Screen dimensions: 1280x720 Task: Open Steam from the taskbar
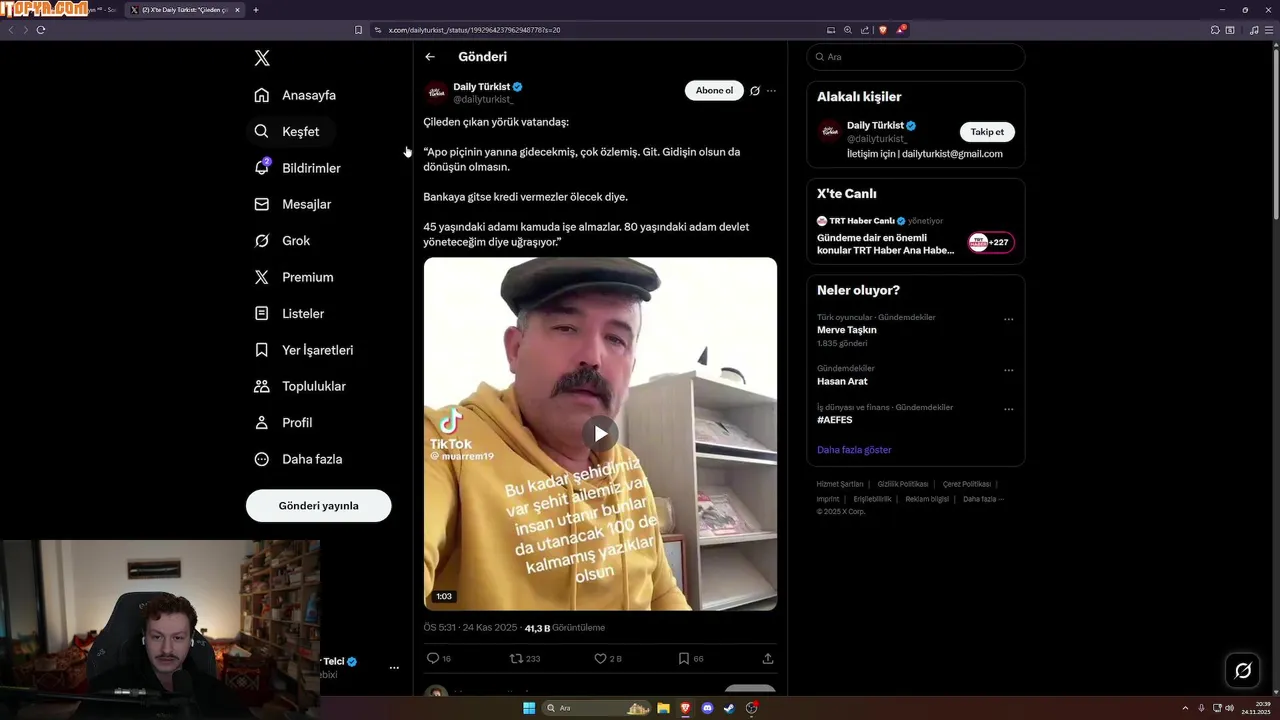tap(729, 708)
